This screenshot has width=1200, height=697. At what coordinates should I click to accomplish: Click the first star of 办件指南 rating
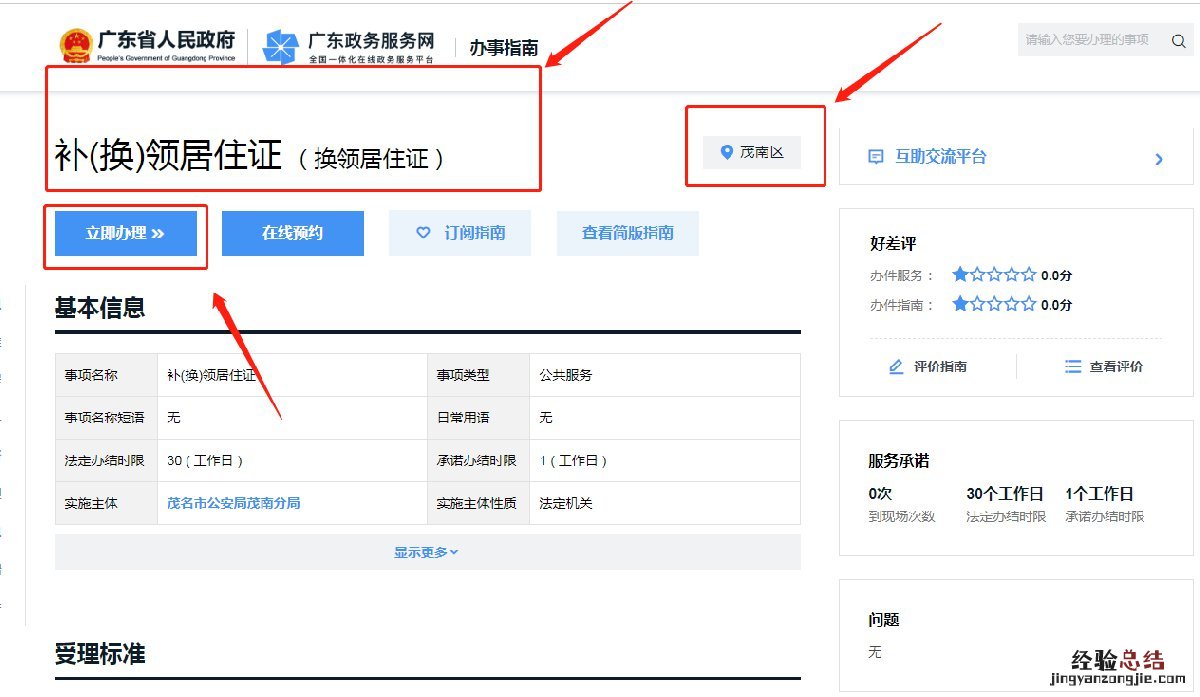[960, 304]
